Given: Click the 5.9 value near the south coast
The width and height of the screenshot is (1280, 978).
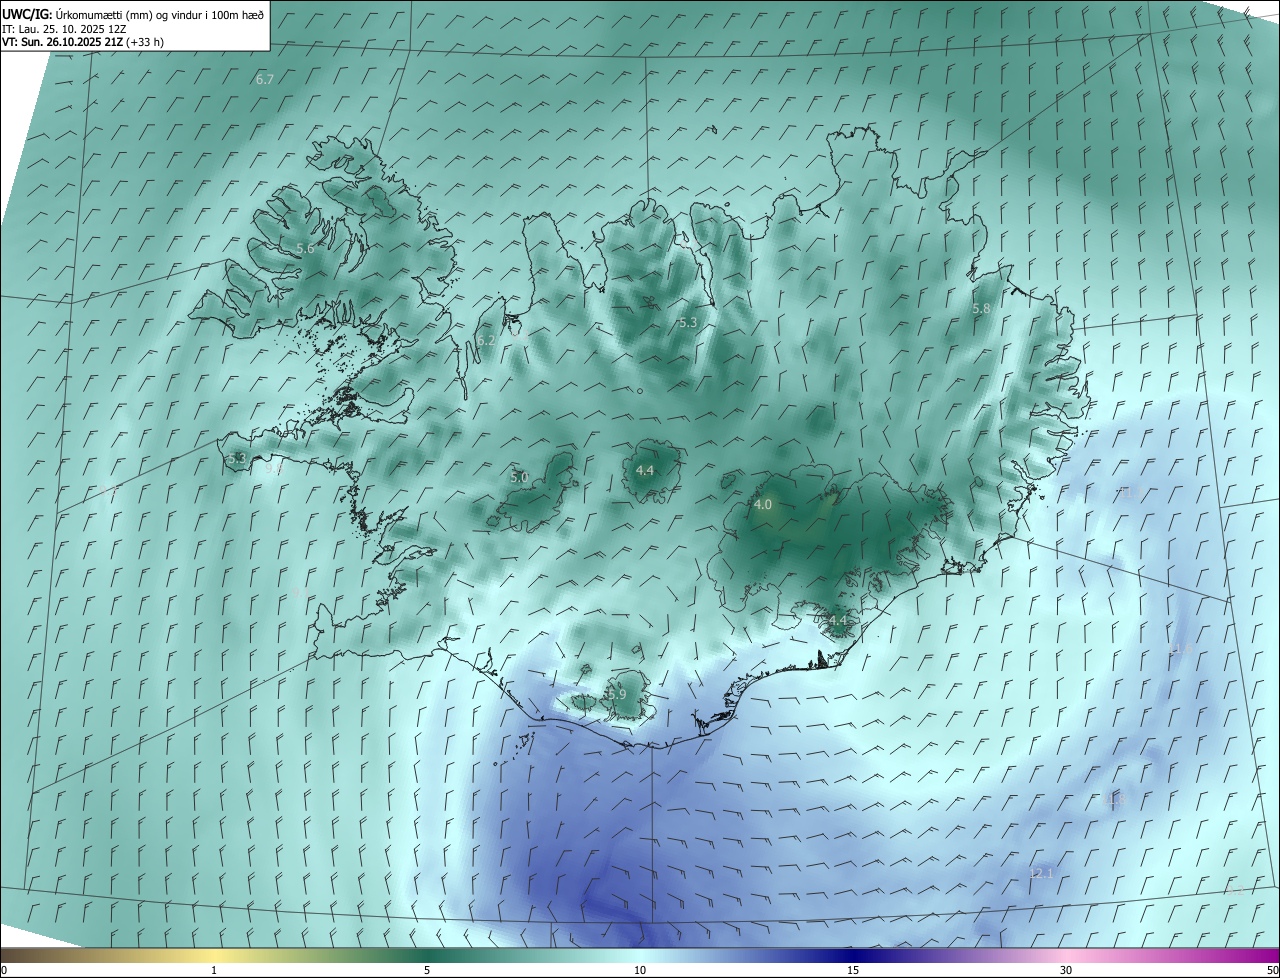Looking at the screenshot, I should [x=616, y=694].
